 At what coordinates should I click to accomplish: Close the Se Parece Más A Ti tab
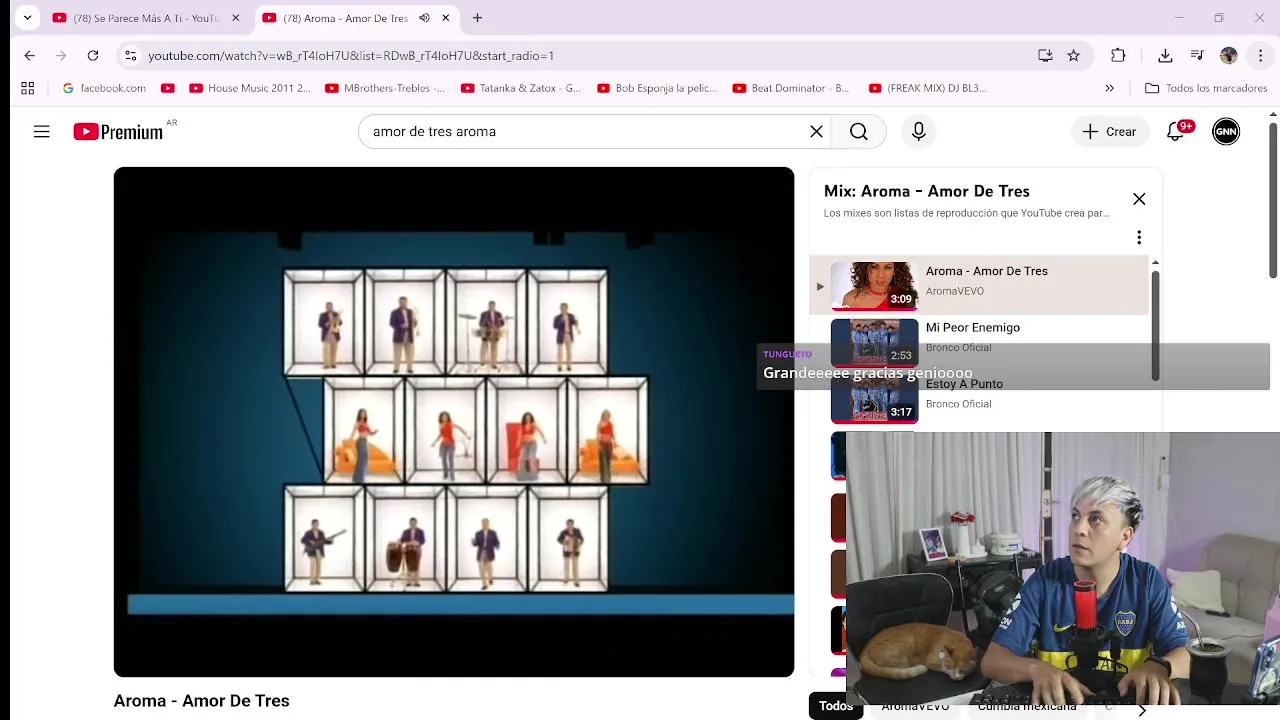[x=236, y=18]
